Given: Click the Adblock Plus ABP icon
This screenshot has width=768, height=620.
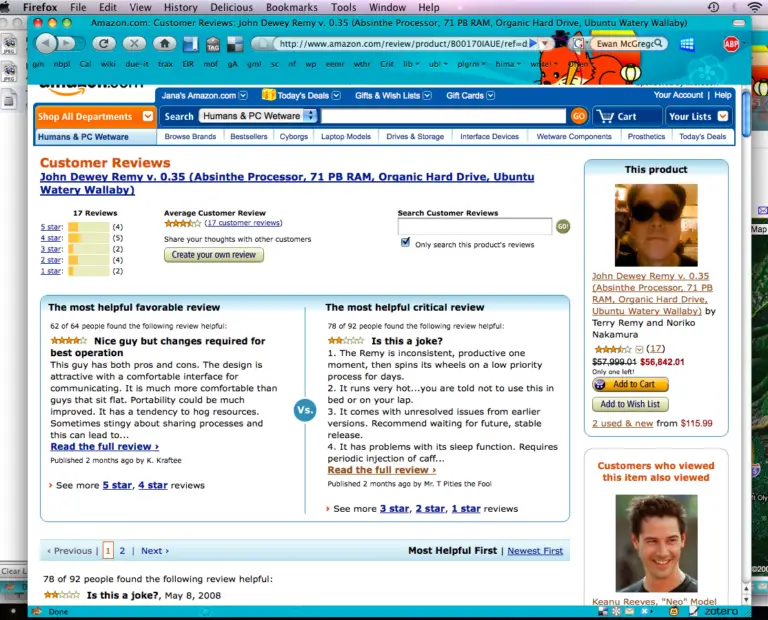Looking at the screenshot, I should [731, 44].
